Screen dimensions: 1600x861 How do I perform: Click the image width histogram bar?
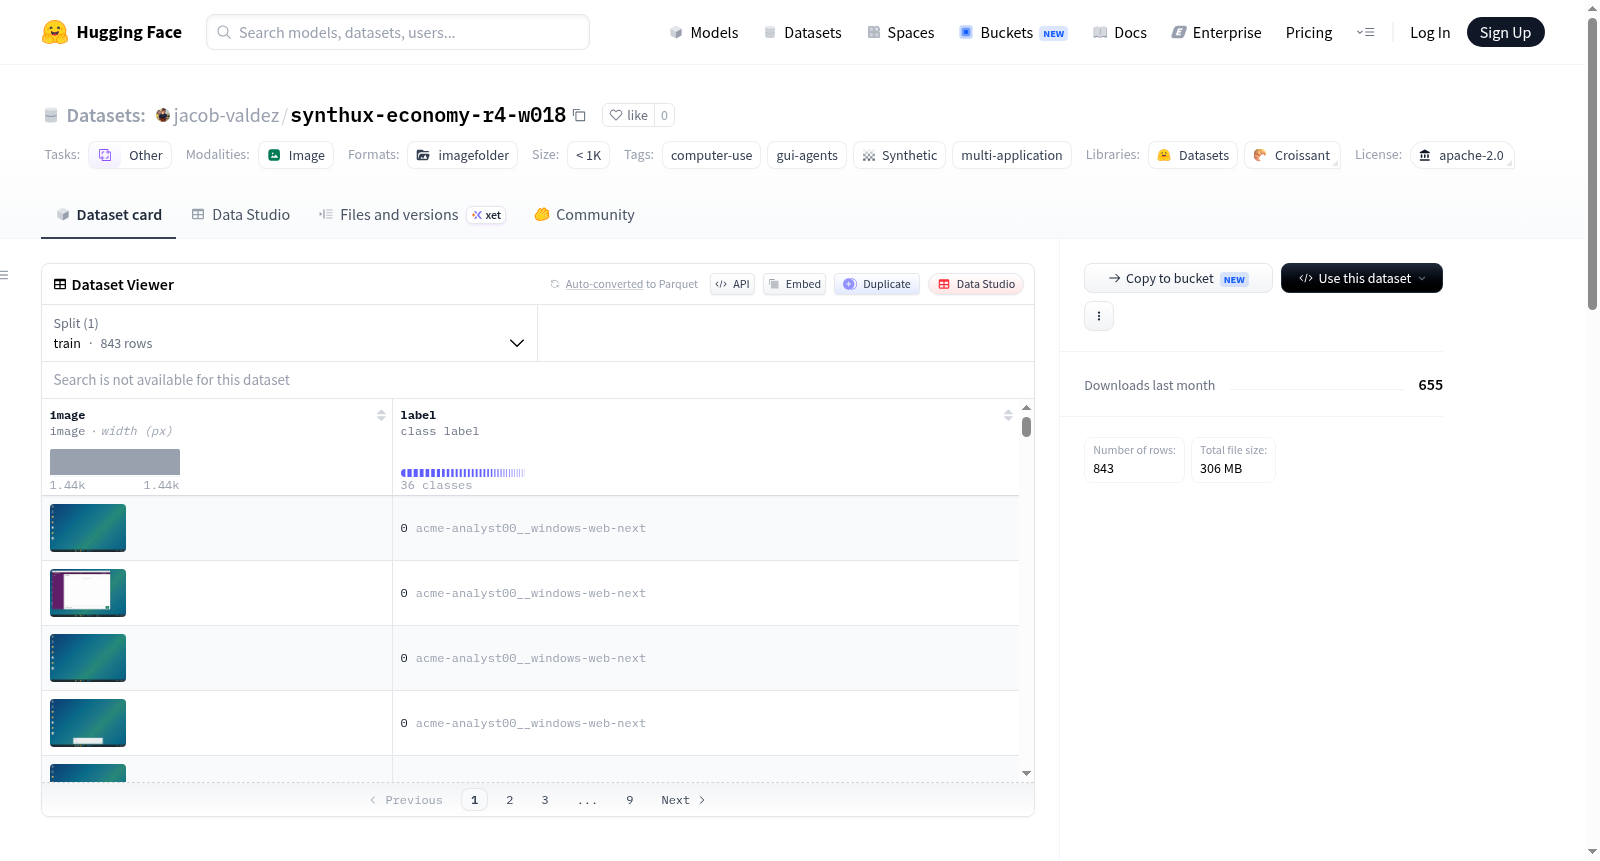coord(115,462)
